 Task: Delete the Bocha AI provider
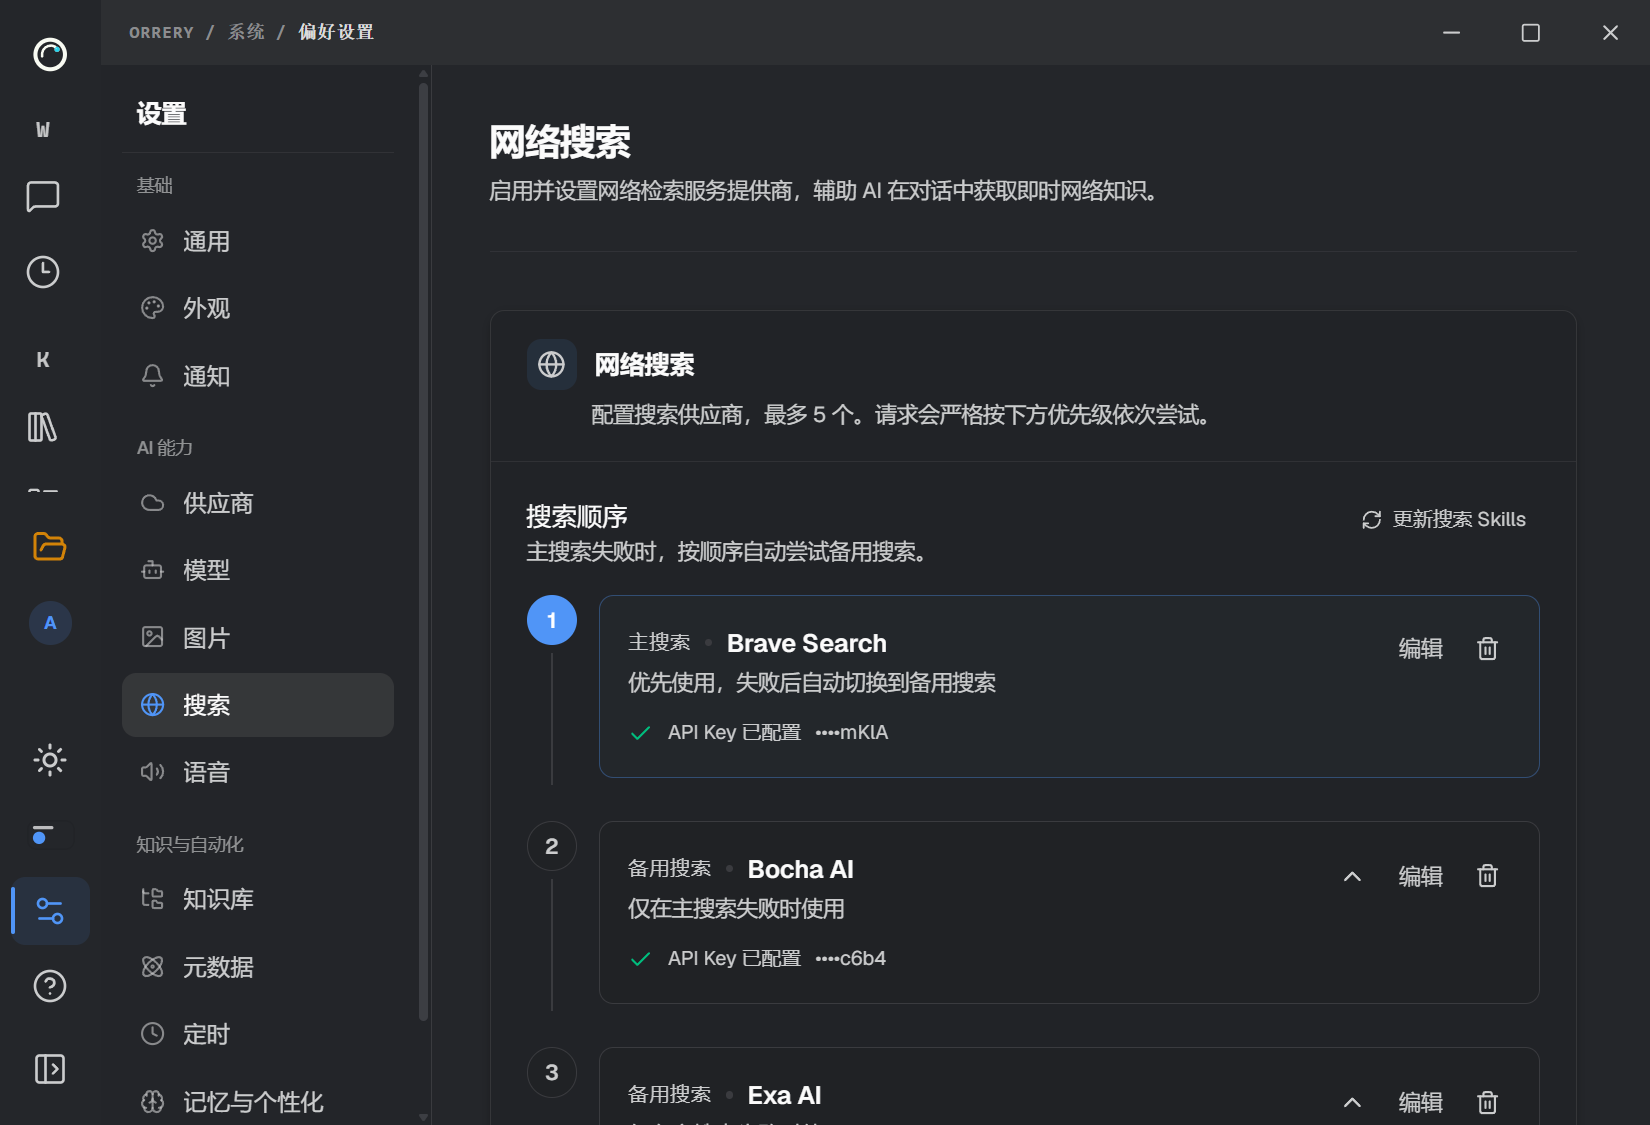[1487, 876]
